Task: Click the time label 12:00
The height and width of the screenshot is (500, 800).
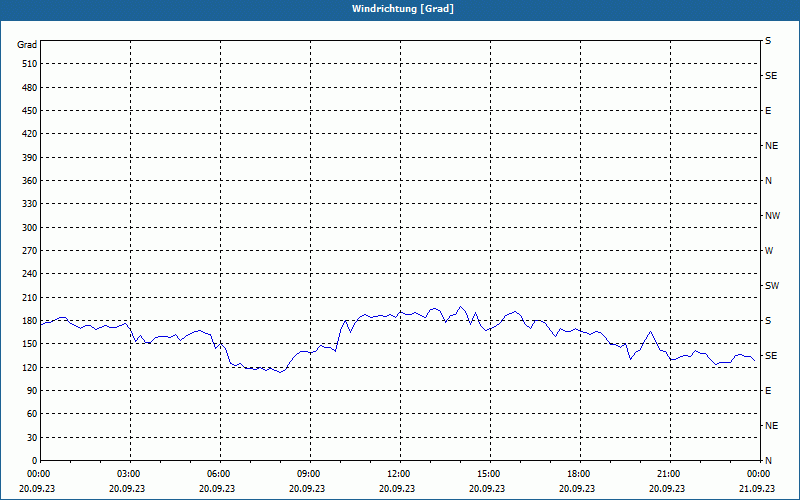Action: click(398, 474)
